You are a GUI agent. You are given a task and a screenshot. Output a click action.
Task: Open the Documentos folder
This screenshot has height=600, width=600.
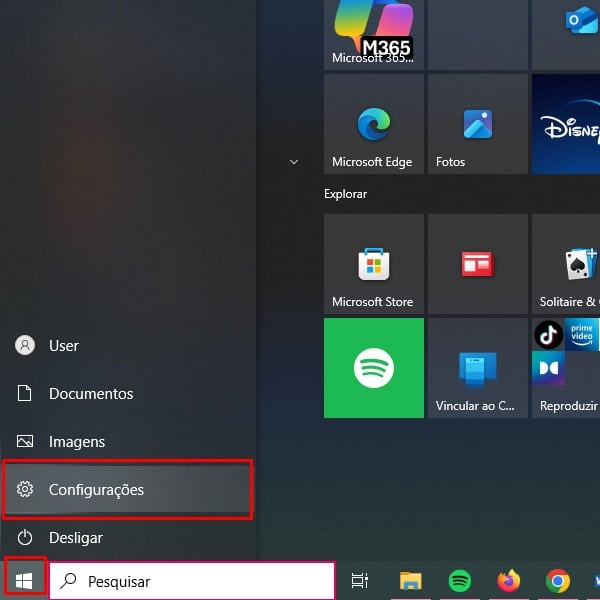coord(128,394)
